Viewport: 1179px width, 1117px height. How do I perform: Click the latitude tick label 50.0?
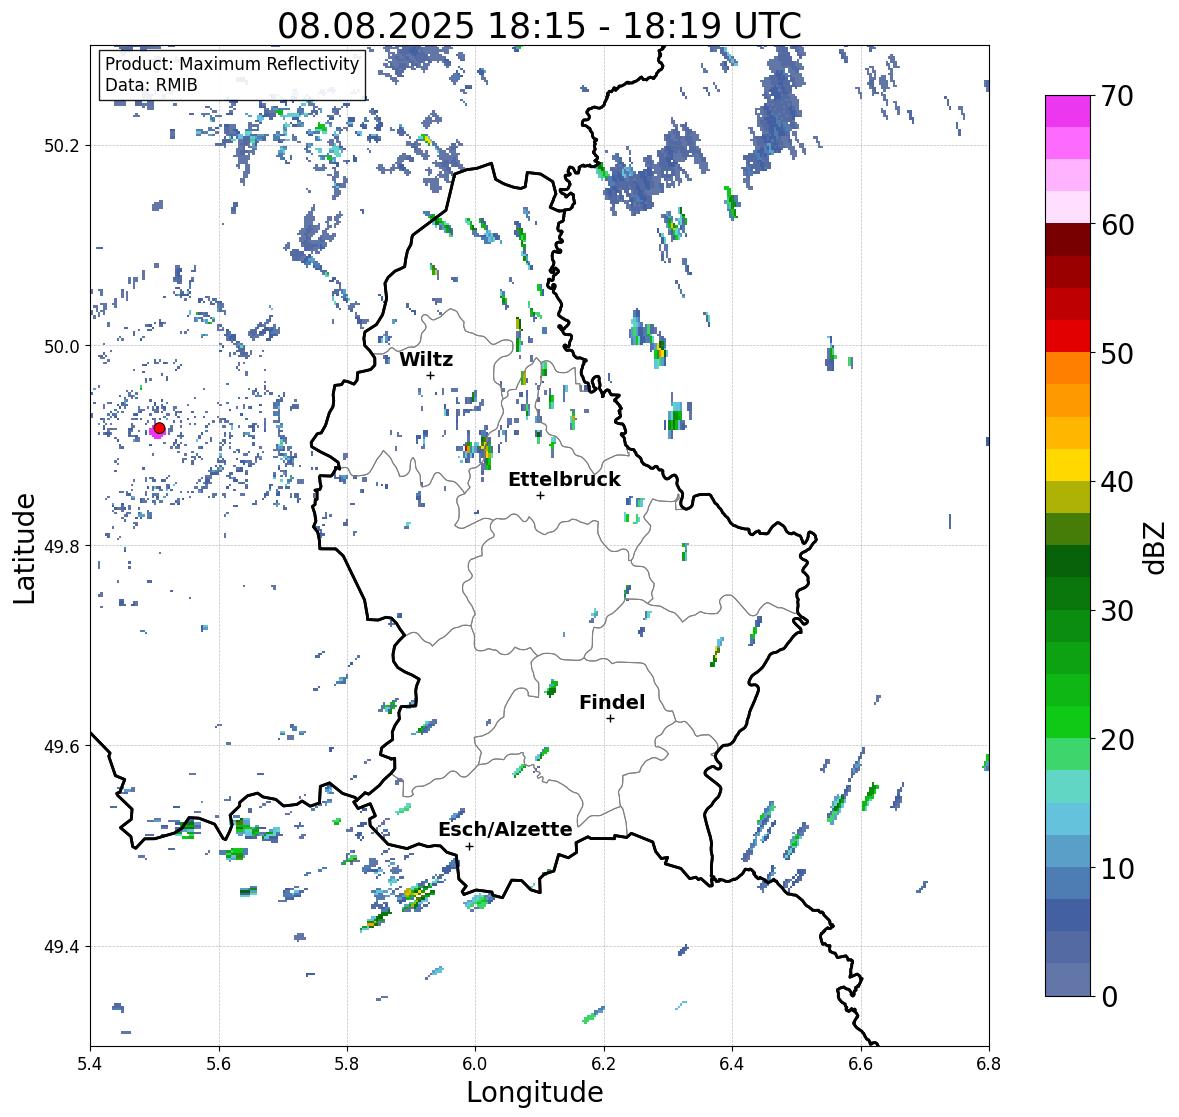tap(62, 347)
